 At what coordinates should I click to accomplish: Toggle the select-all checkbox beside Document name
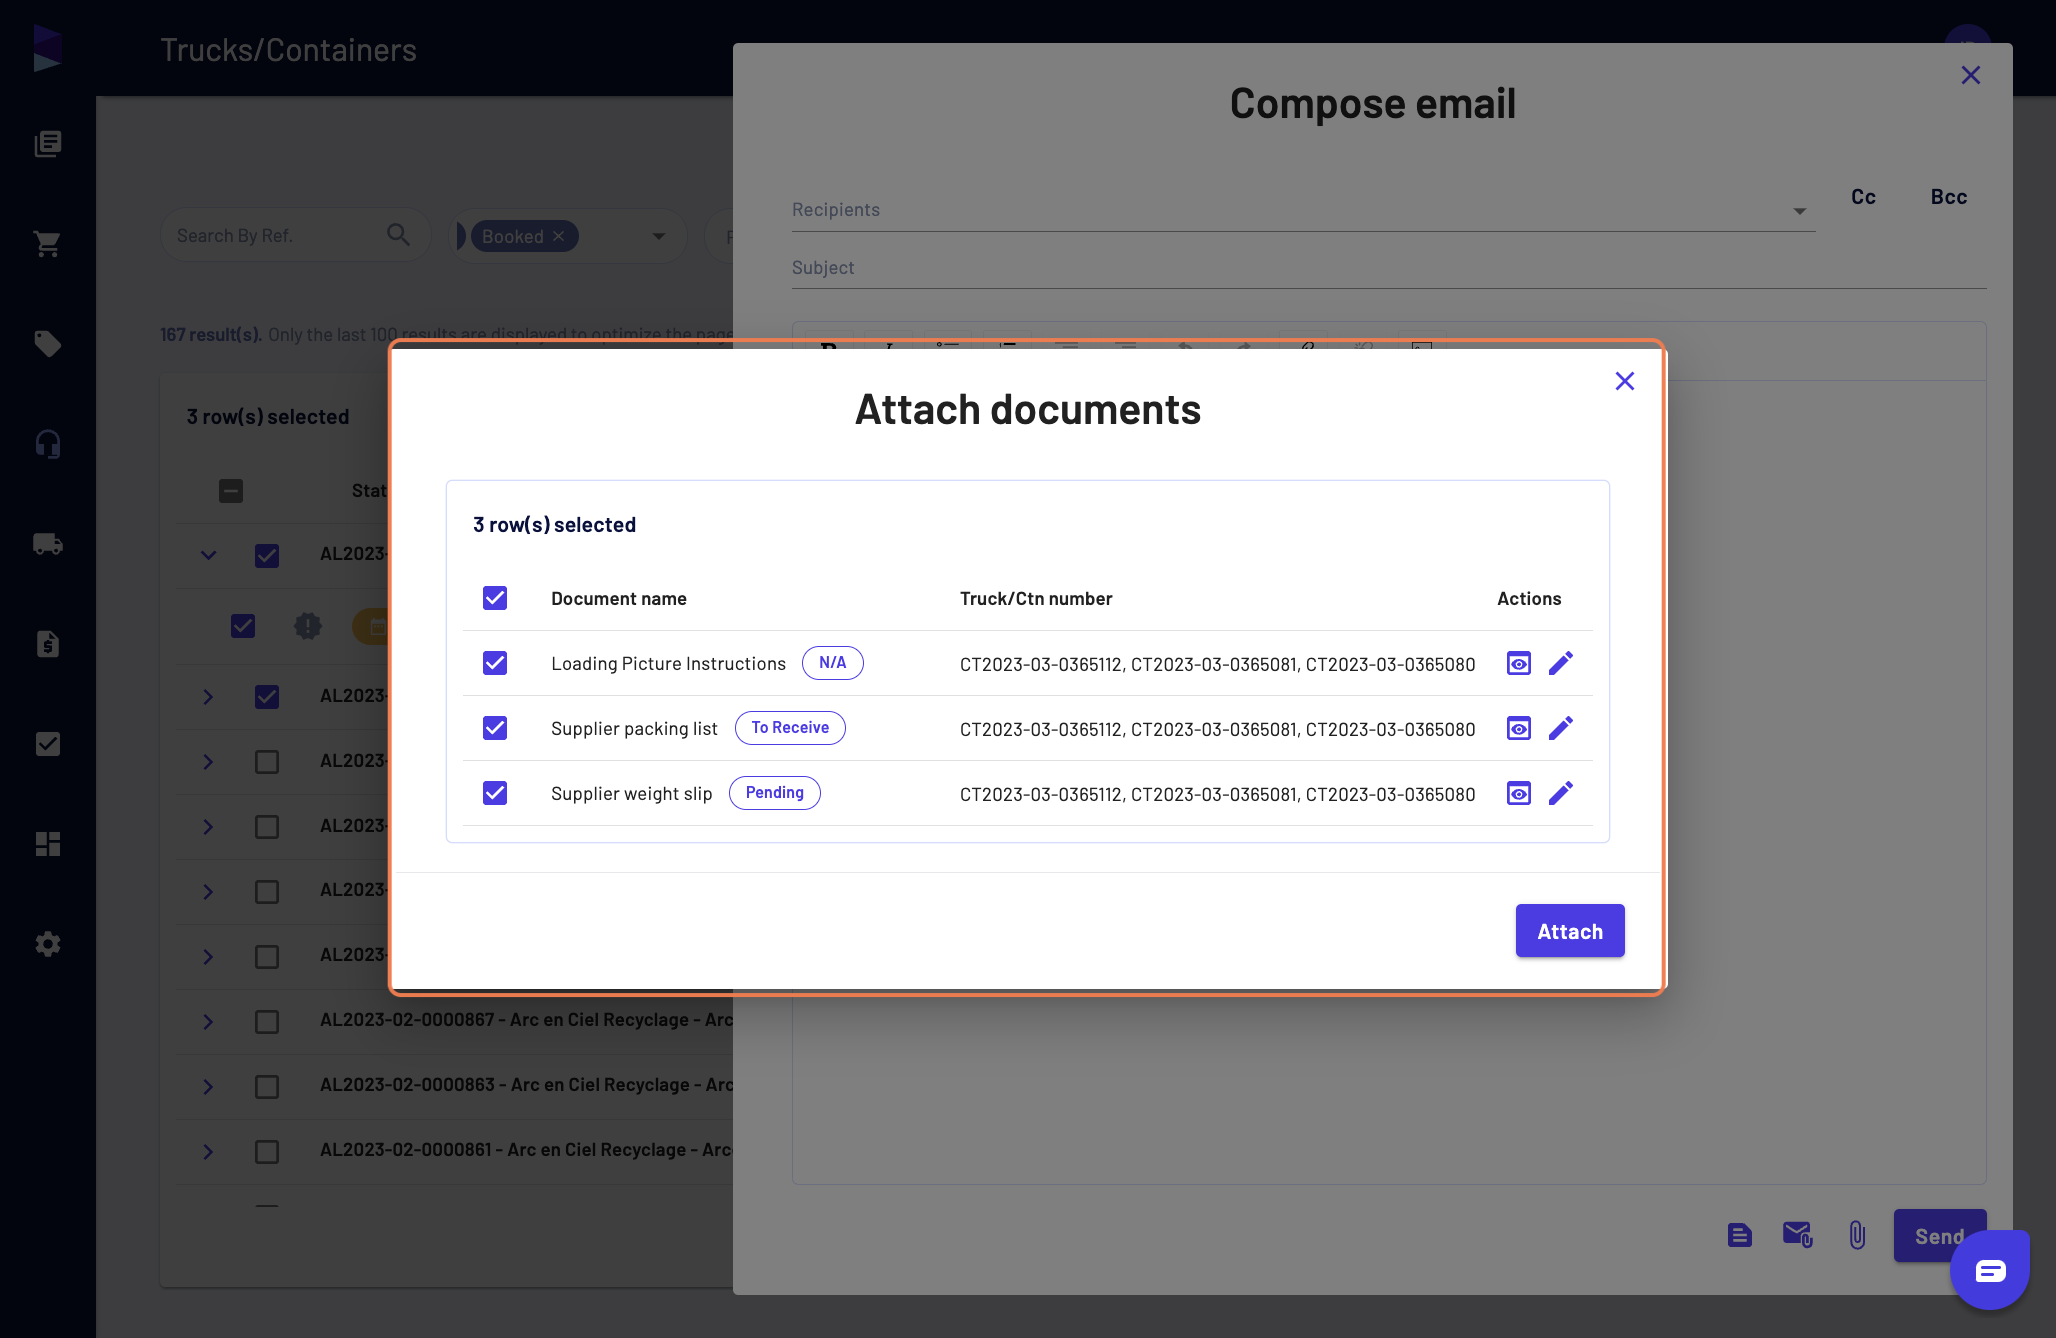(x=495, y=598)
